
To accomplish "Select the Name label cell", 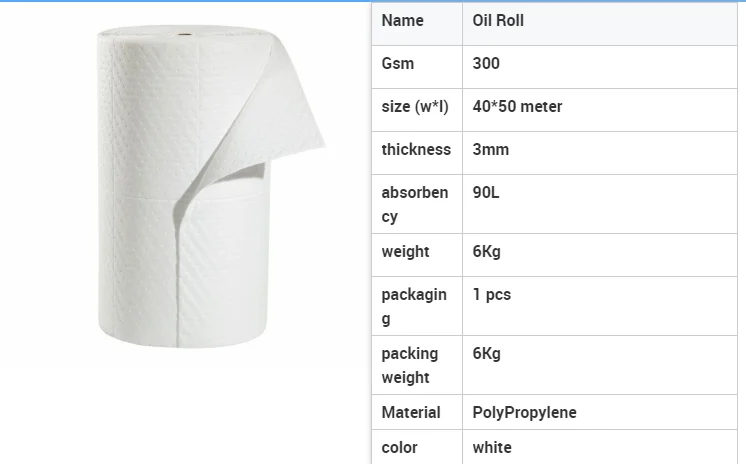I will 417,24.
